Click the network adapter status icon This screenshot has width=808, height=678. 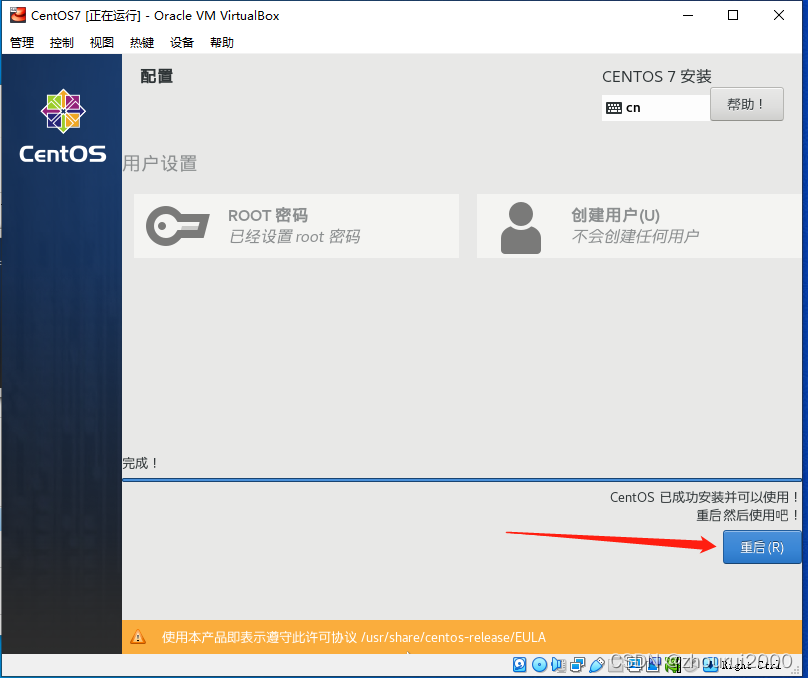(x=578, y=665)
